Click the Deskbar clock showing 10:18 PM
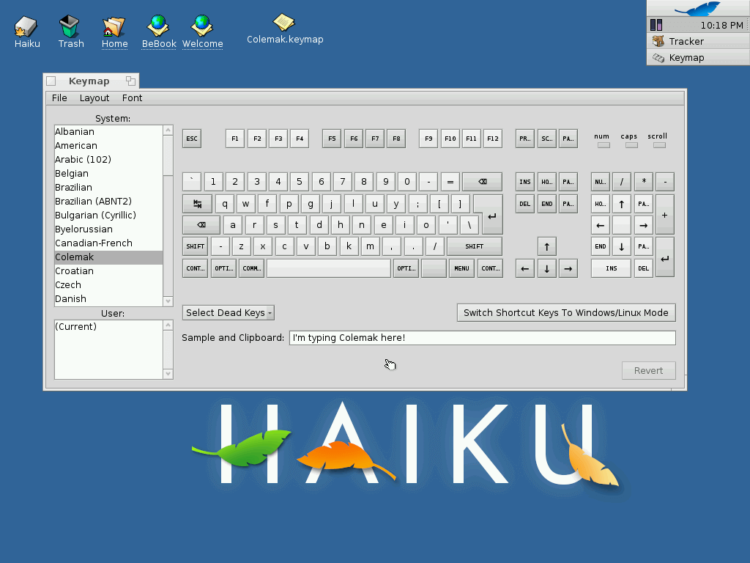This screenshot has width=750, height=563. (x=722, y=25)
